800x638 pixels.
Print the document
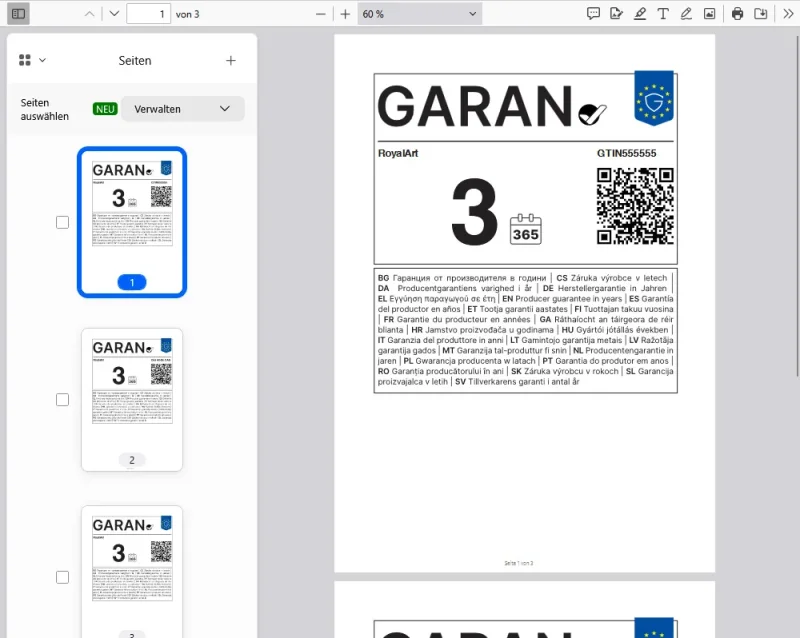(x=737, y=14)
